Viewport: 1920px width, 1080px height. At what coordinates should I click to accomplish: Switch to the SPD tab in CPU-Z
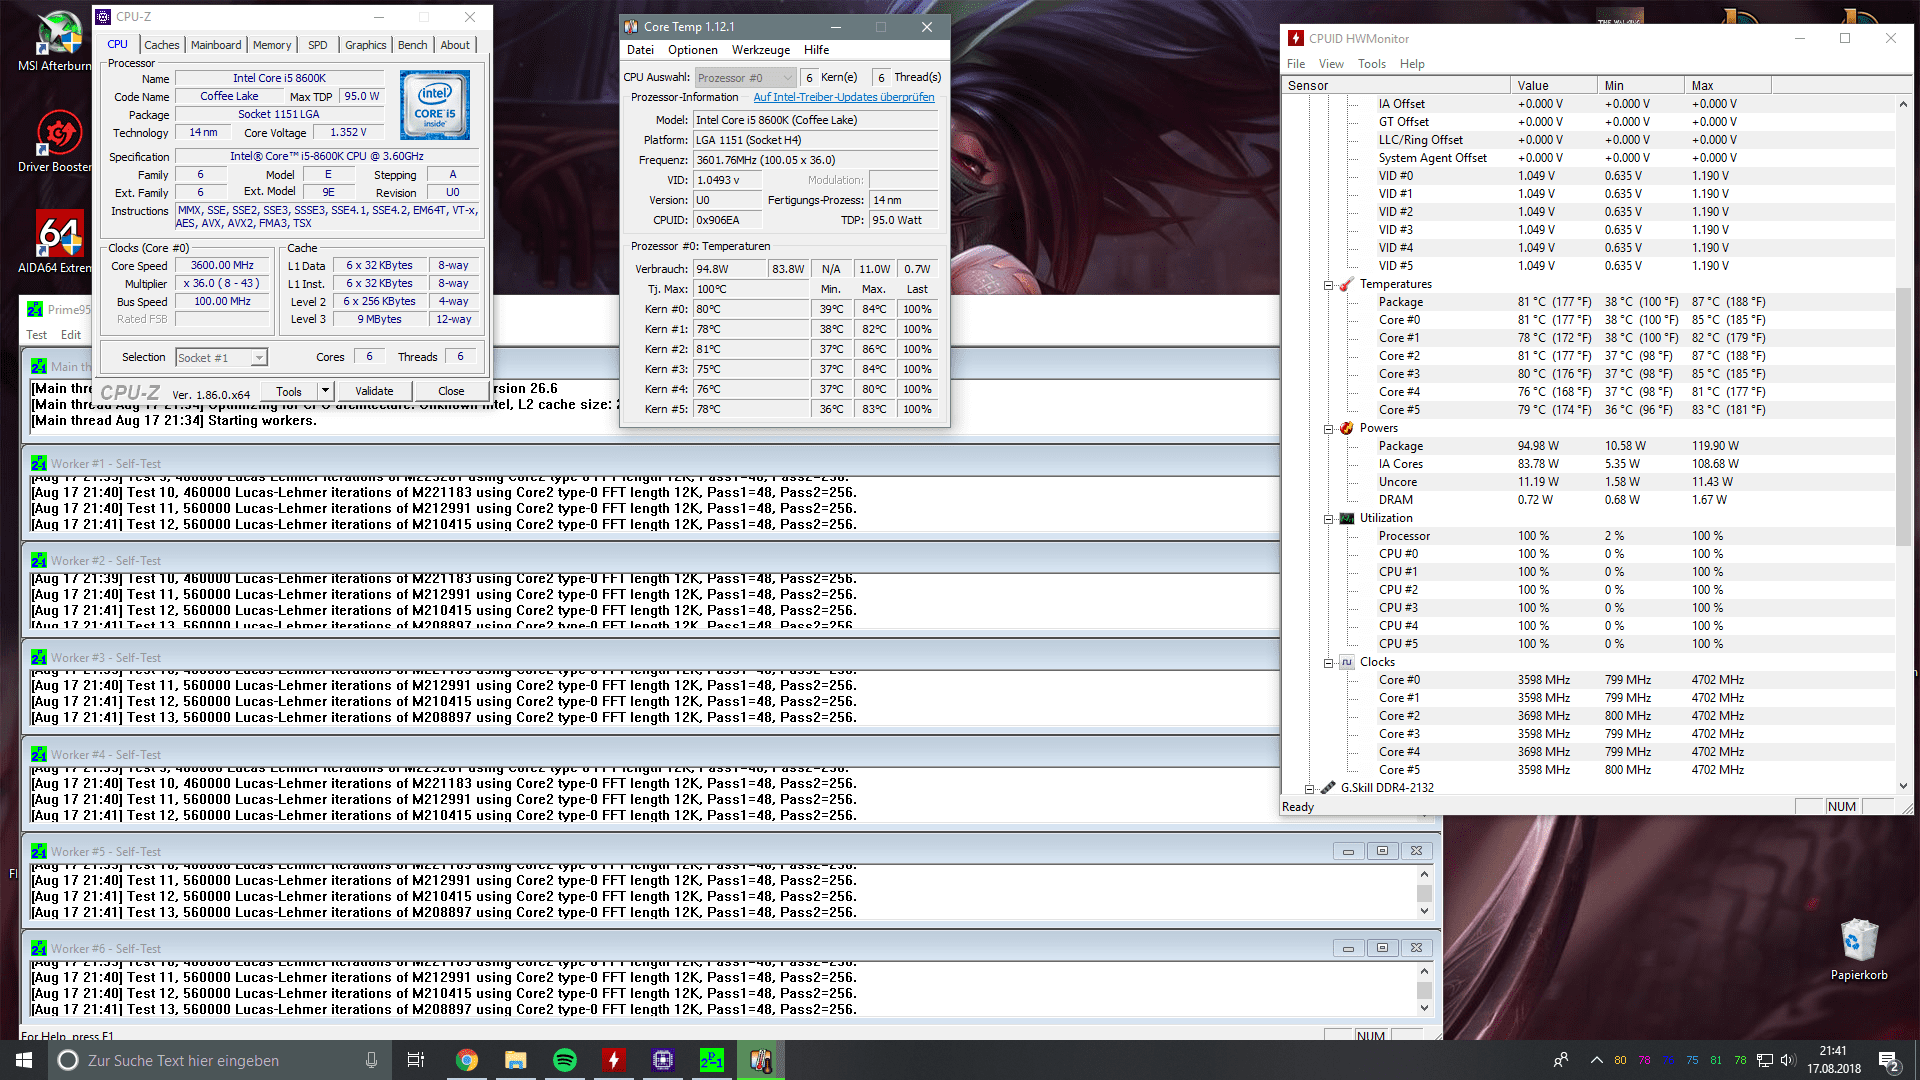click(317, 45)
